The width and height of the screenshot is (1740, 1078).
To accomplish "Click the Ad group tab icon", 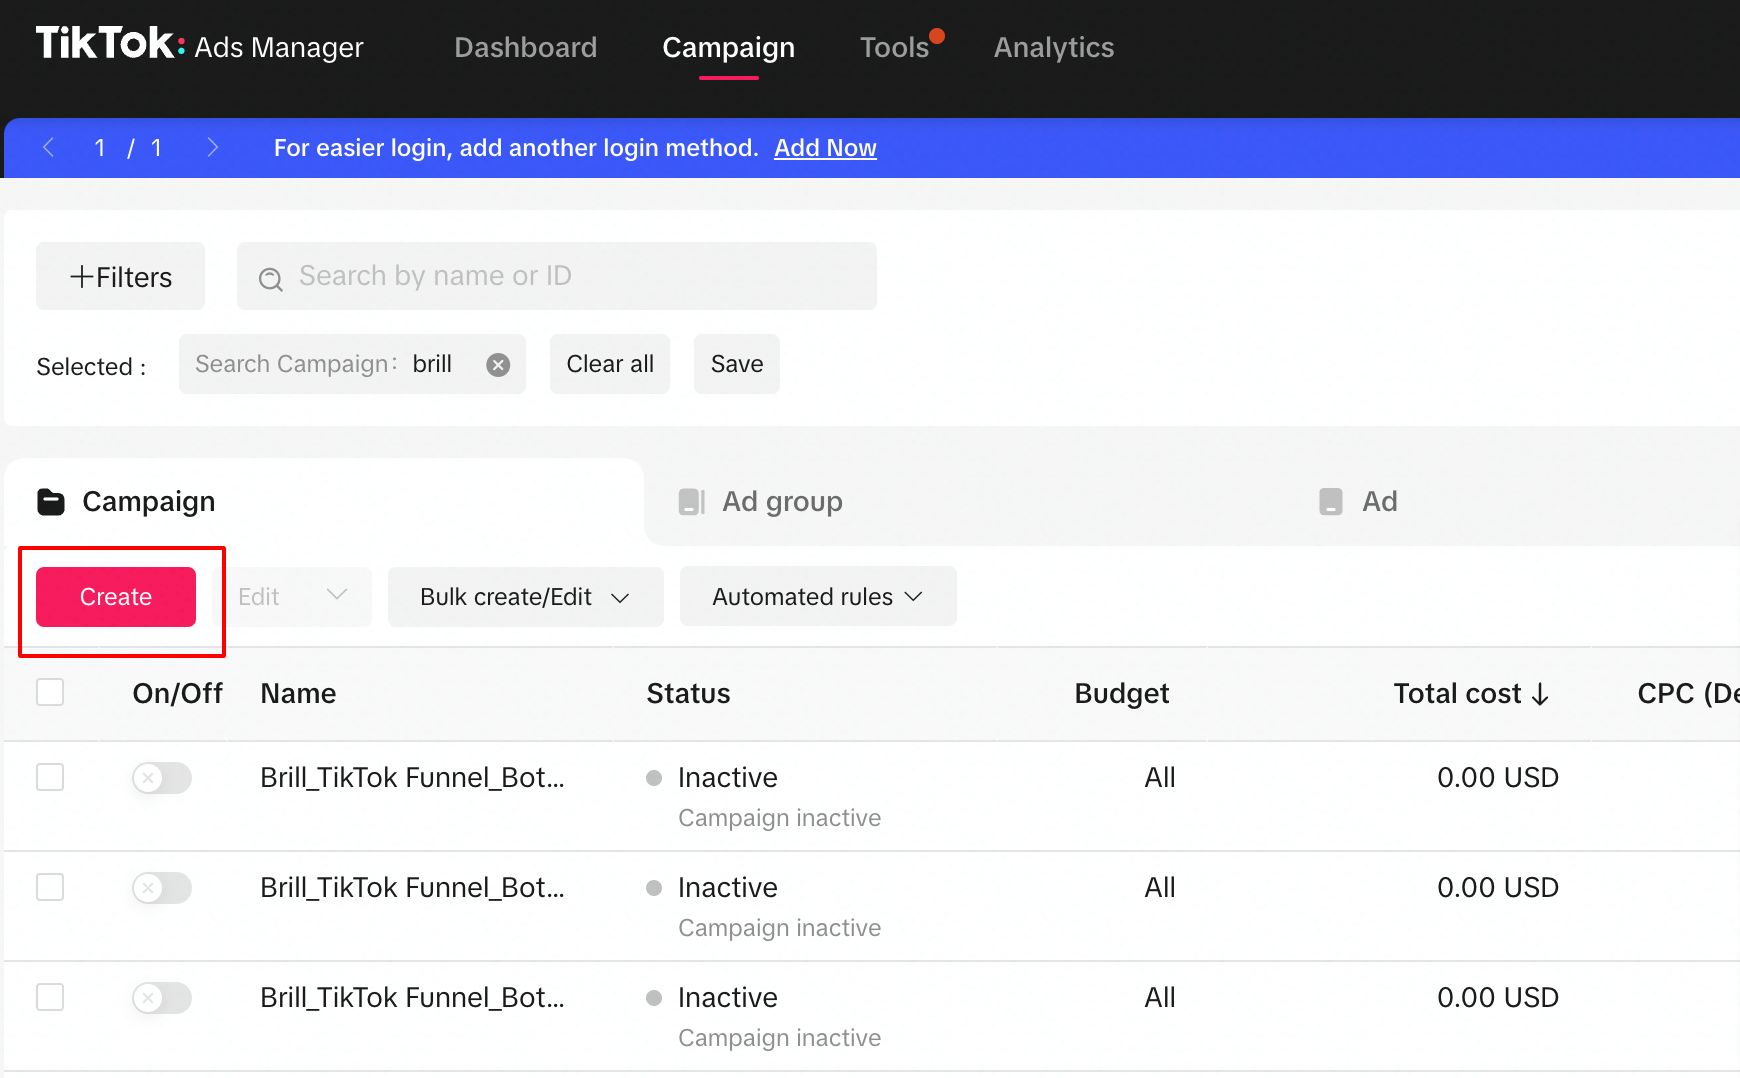I will click(x=691, y=502).
